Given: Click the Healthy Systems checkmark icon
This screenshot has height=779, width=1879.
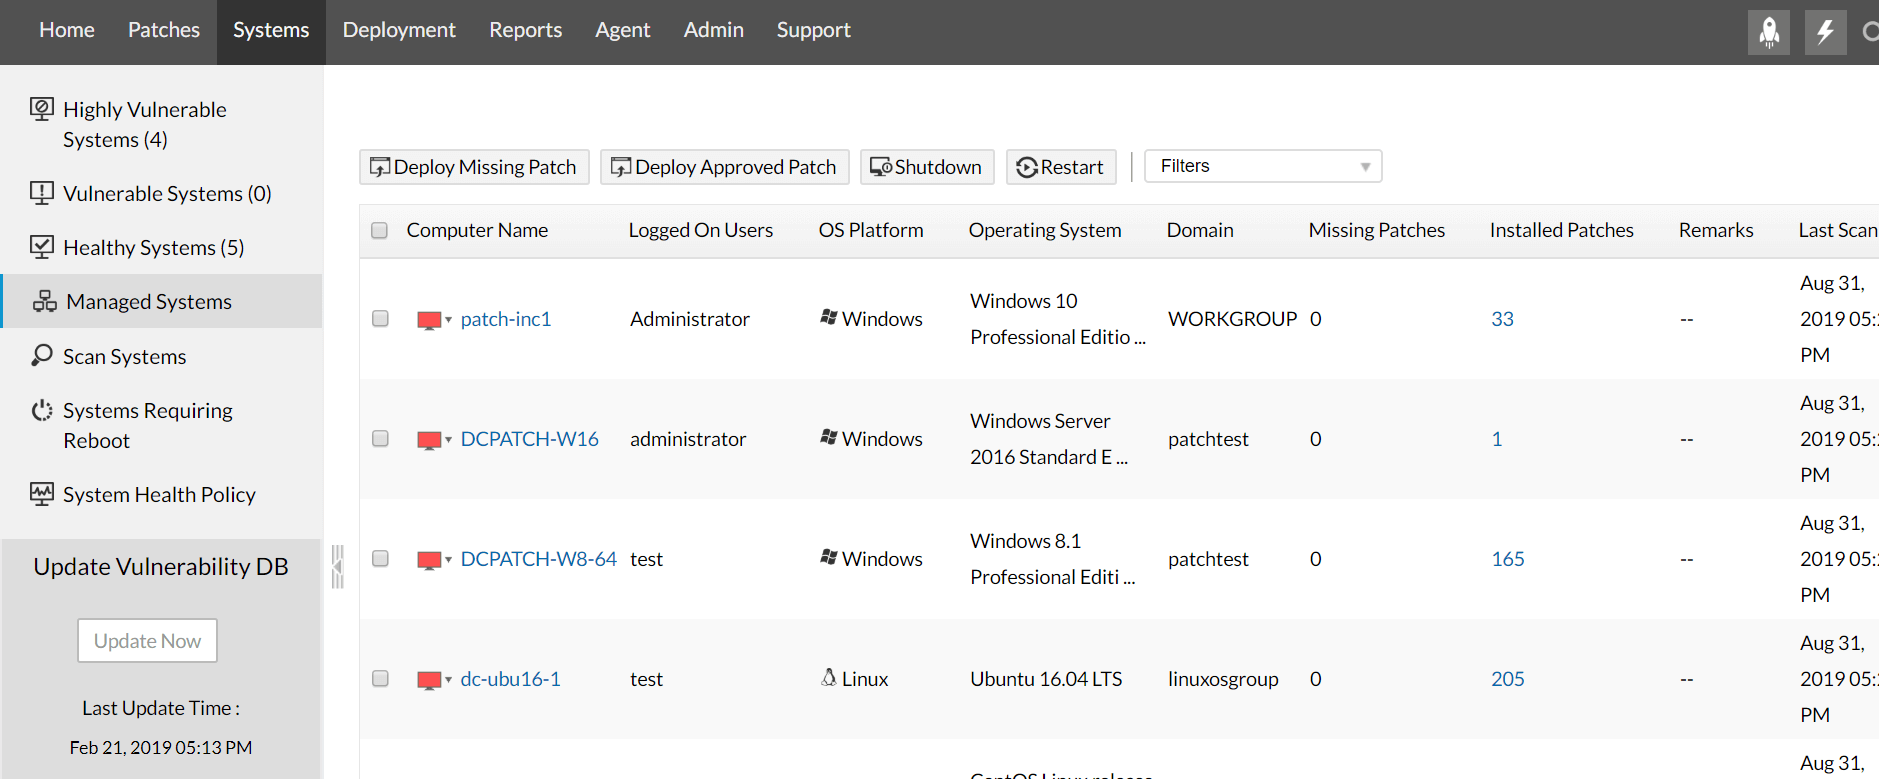Looking at the screenshot, I should pyautogui.click(x=42, y=247).
